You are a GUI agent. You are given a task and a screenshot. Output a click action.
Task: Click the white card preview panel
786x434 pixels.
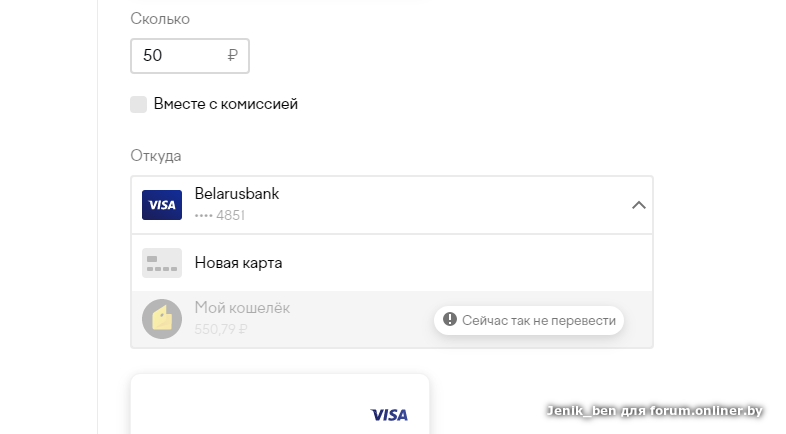(280, 405)
